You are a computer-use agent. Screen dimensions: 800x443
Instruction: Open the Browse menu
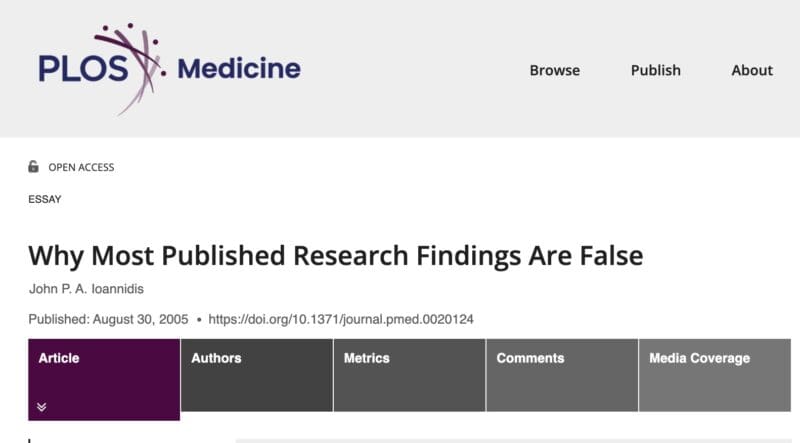(x=554, y=70)
